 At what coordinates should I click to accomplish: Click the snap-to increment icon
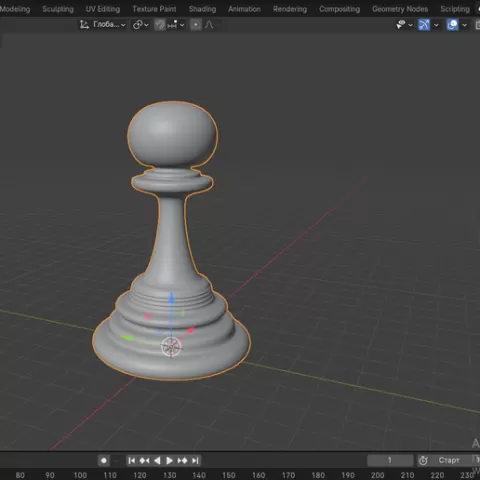(173, 25)
